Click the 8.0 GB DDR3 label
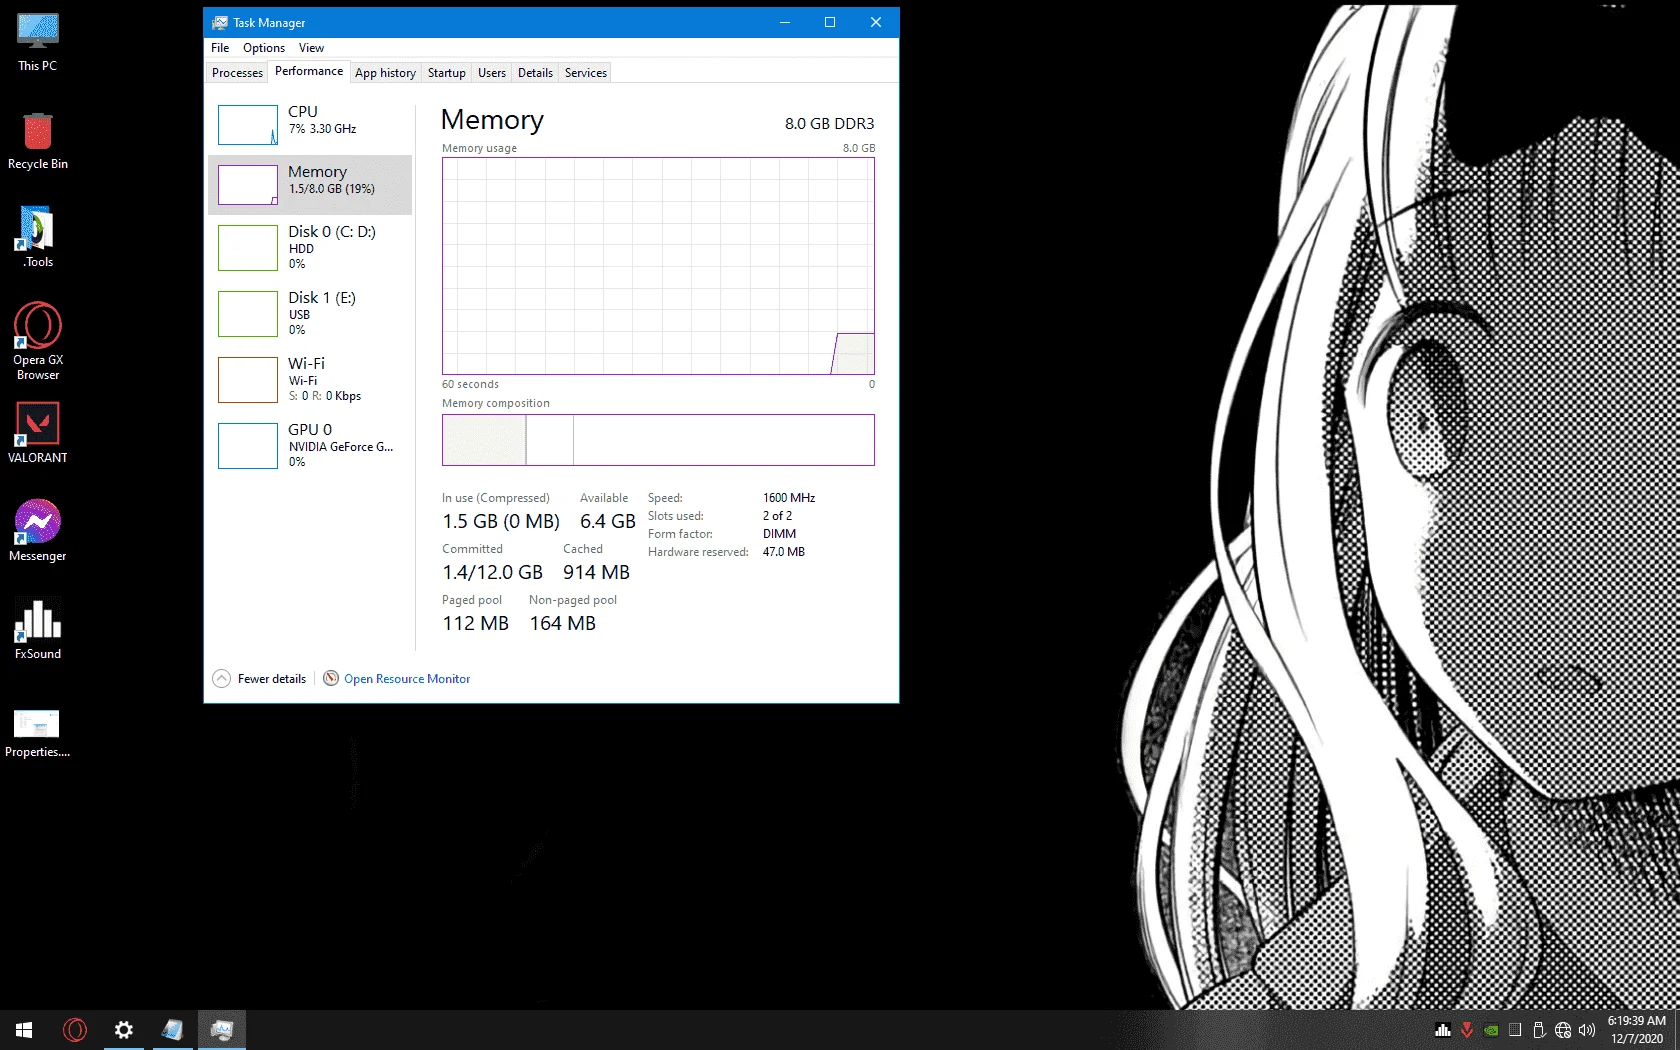Image resolution: width=1680 pixels, height=1050 pixels. point(829,124)
